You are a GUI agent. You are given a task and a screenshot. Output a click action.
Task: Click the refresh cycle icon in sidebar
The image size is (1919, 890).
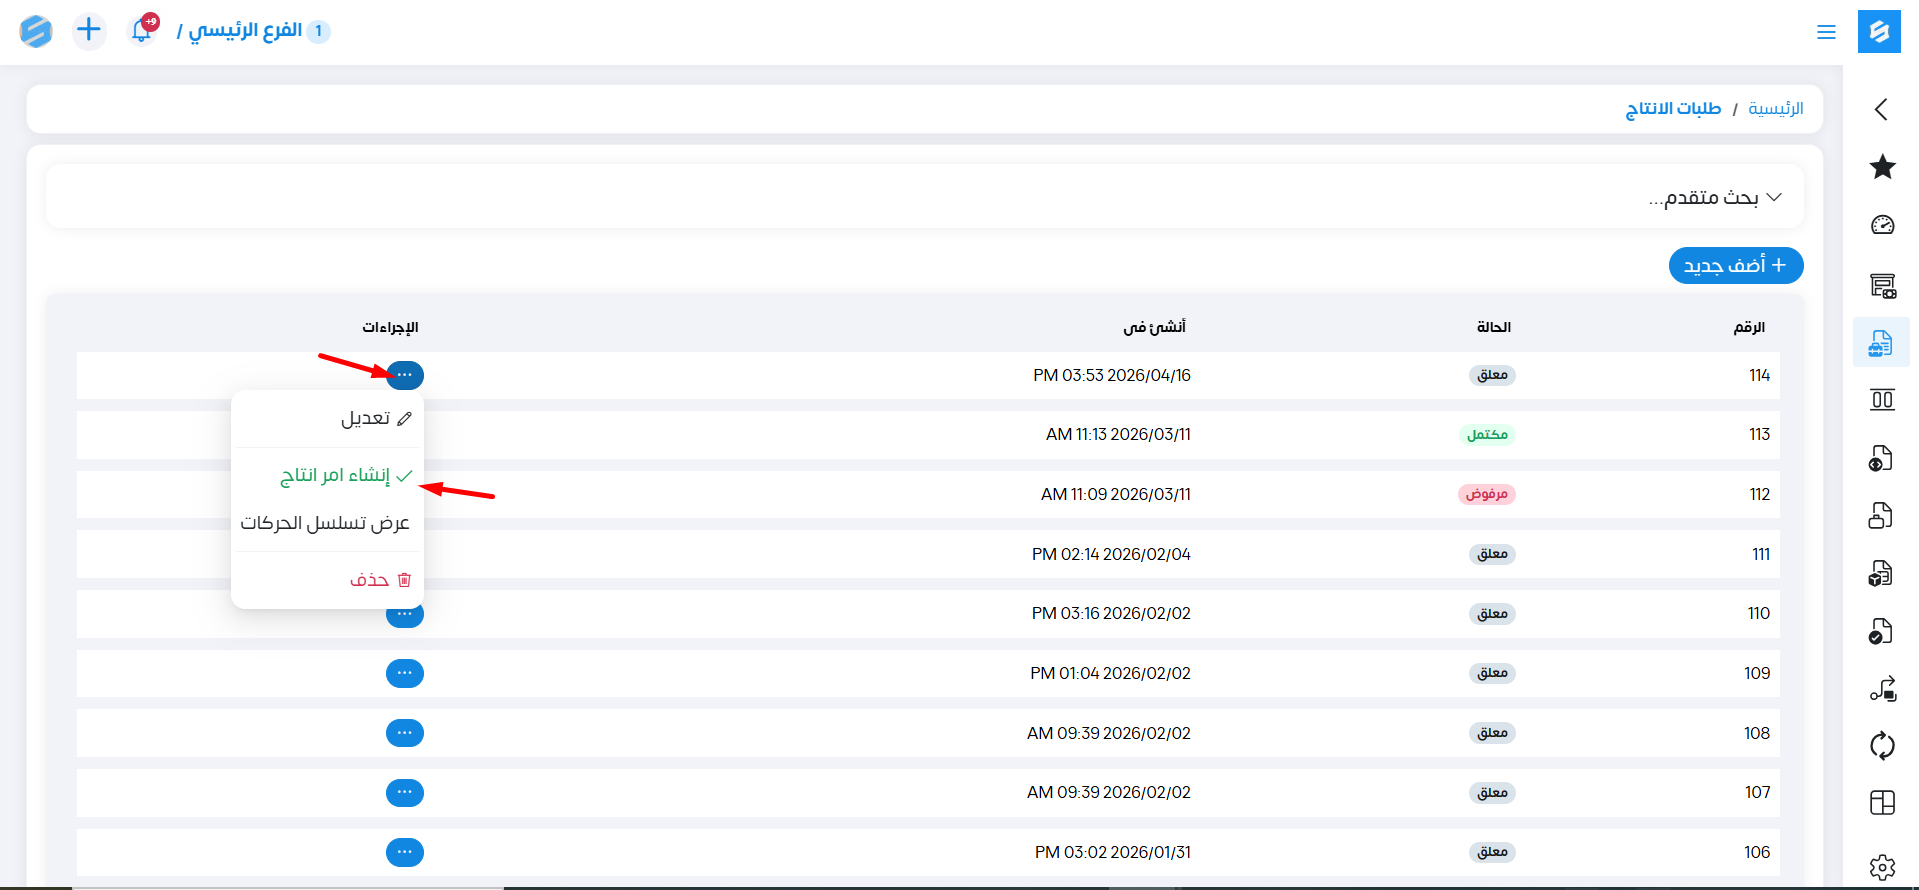(x=1882, y=745)
